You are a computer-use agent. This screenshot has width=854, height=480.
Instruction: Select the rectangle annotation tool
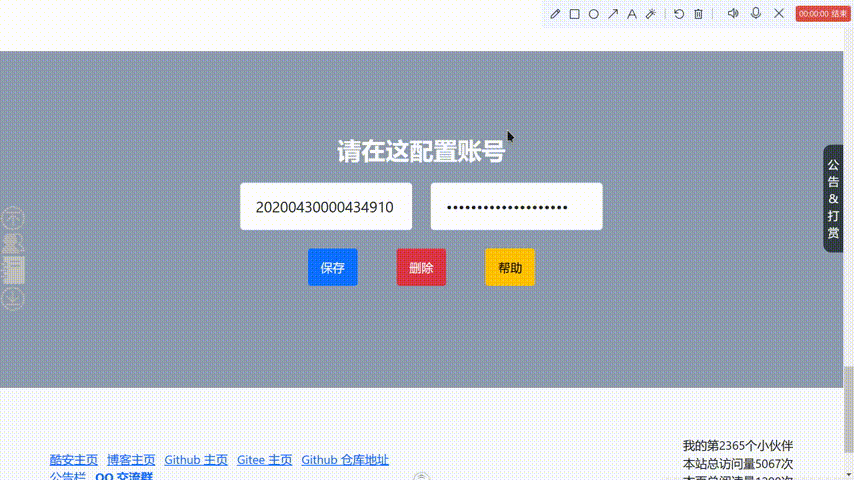pos(574,14)
